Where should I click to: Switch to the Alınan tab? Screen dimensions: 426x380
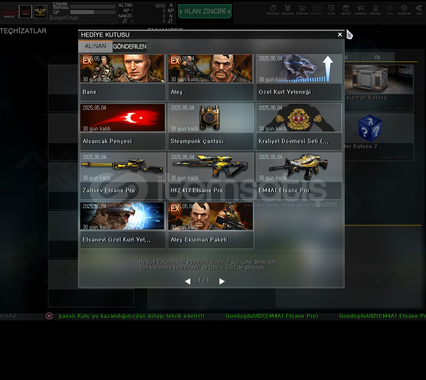click(x=95, y=46)
